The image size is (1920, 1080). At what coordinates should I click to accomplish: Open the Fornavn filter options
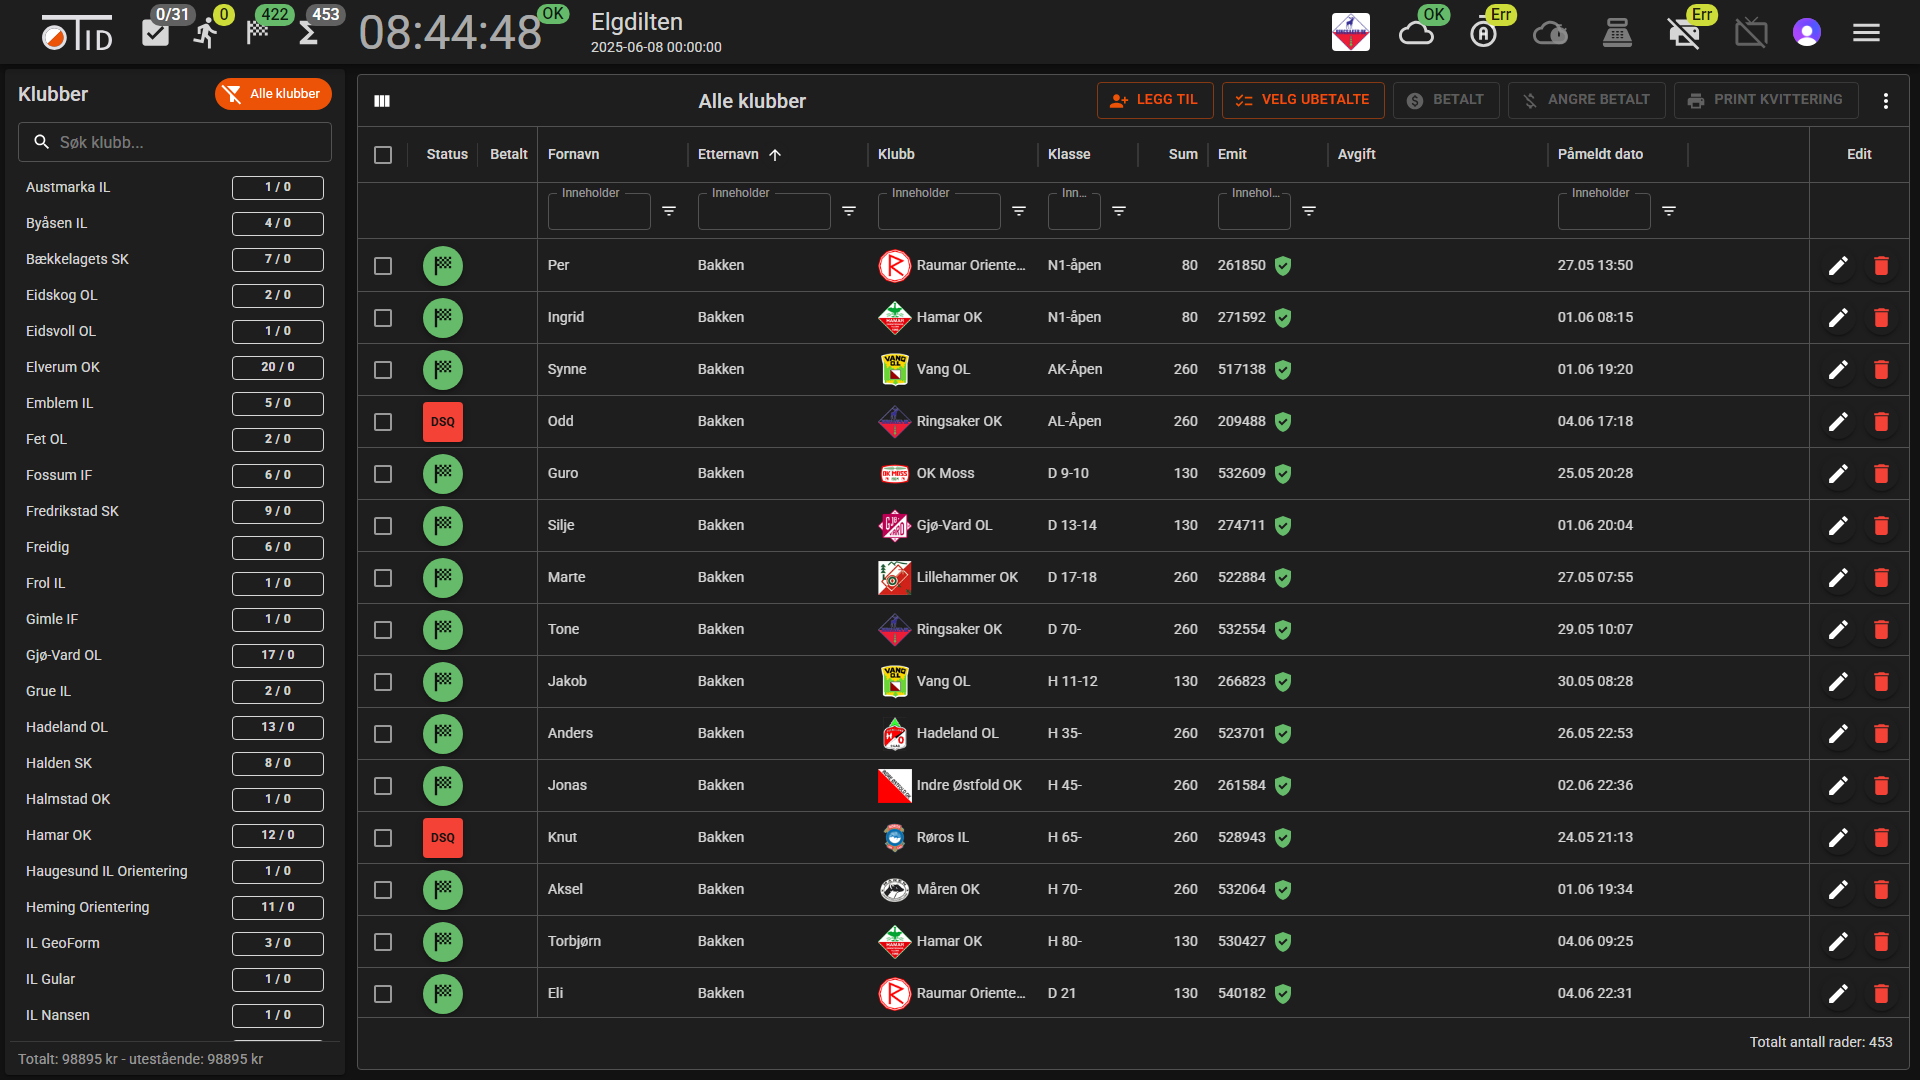point(669,211)
